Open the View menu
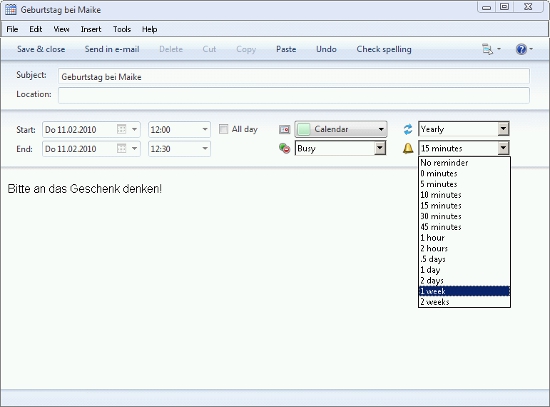This screenshot has width=550, height=407. click(61, 29)
